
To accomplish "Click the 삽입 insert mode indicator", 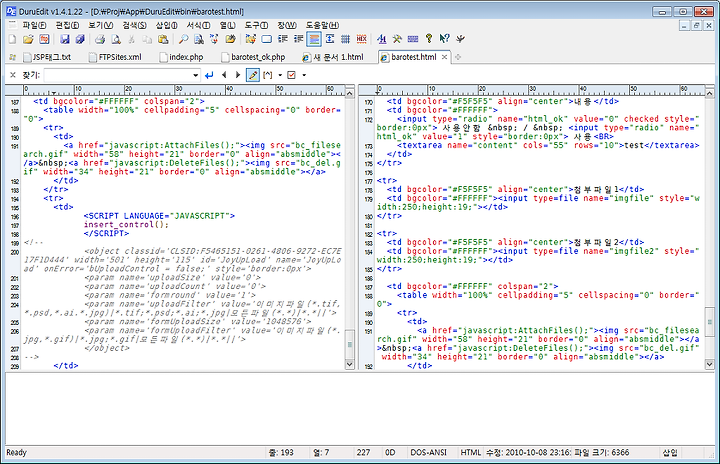I will coord(670,453).
